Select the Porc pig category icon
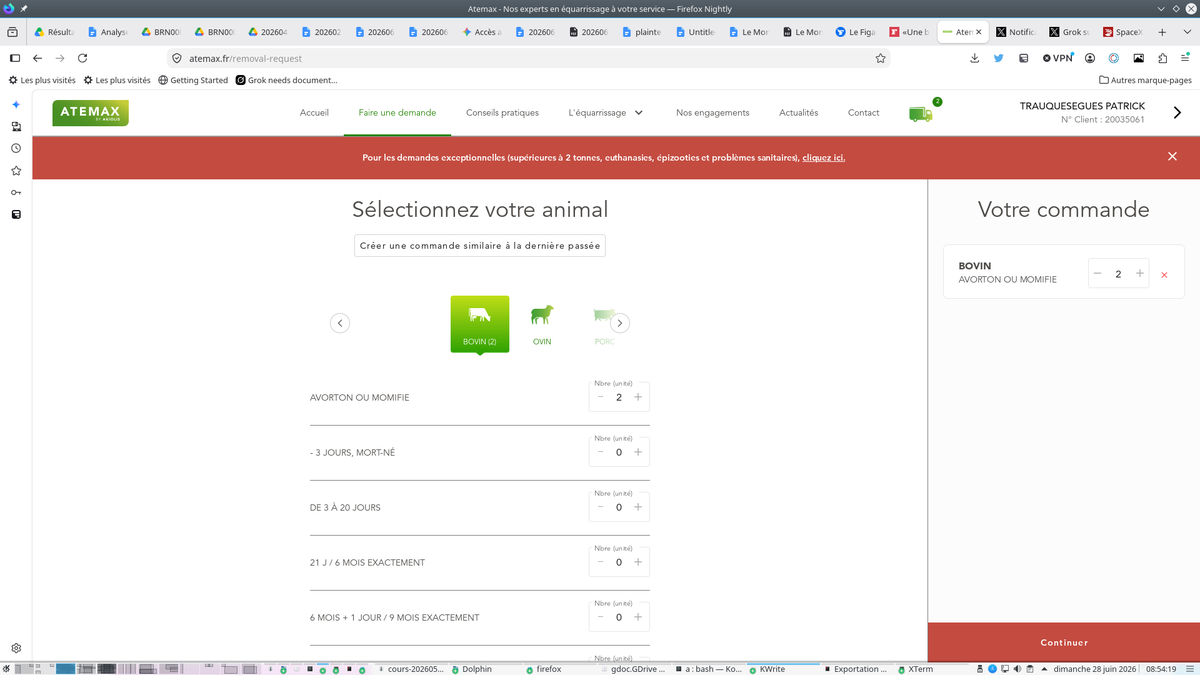 (604, 324)
